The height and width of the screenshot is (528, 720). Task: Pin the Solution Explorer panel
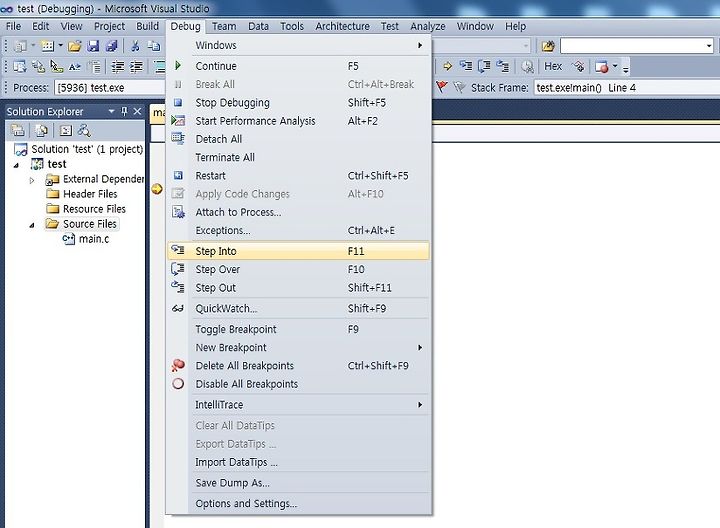[124, 111]
